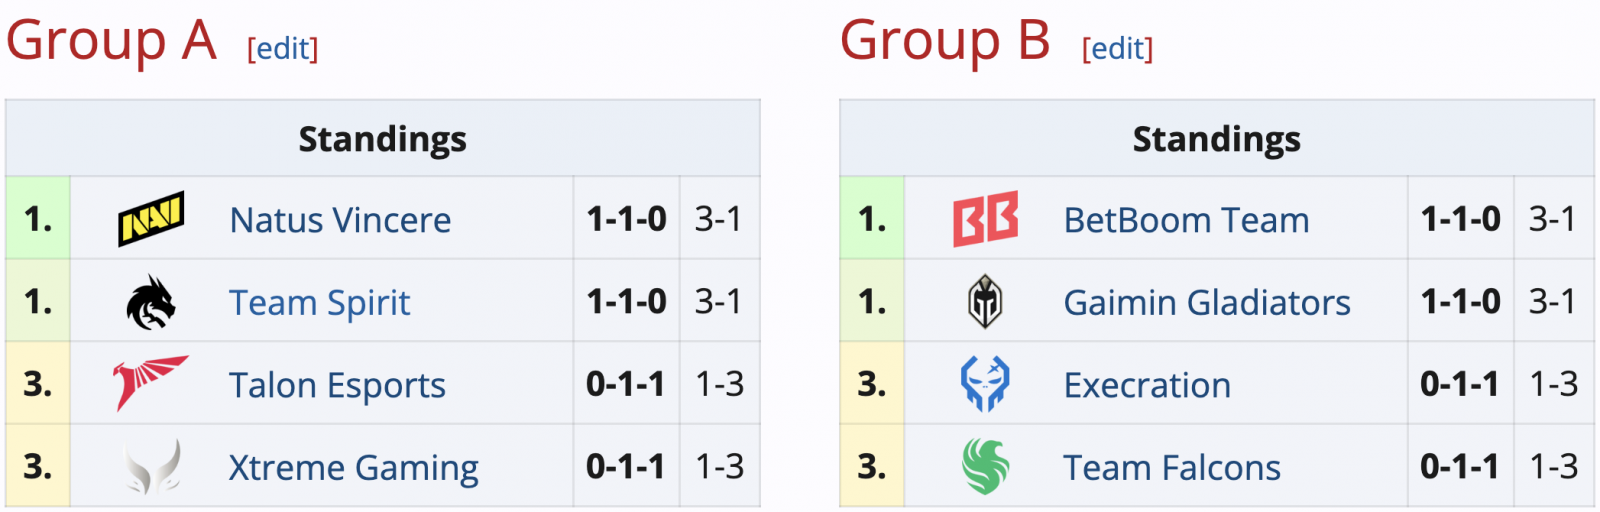Click the Natus Vincere team logo
The image size is (1600, 512).
(151, 218)
